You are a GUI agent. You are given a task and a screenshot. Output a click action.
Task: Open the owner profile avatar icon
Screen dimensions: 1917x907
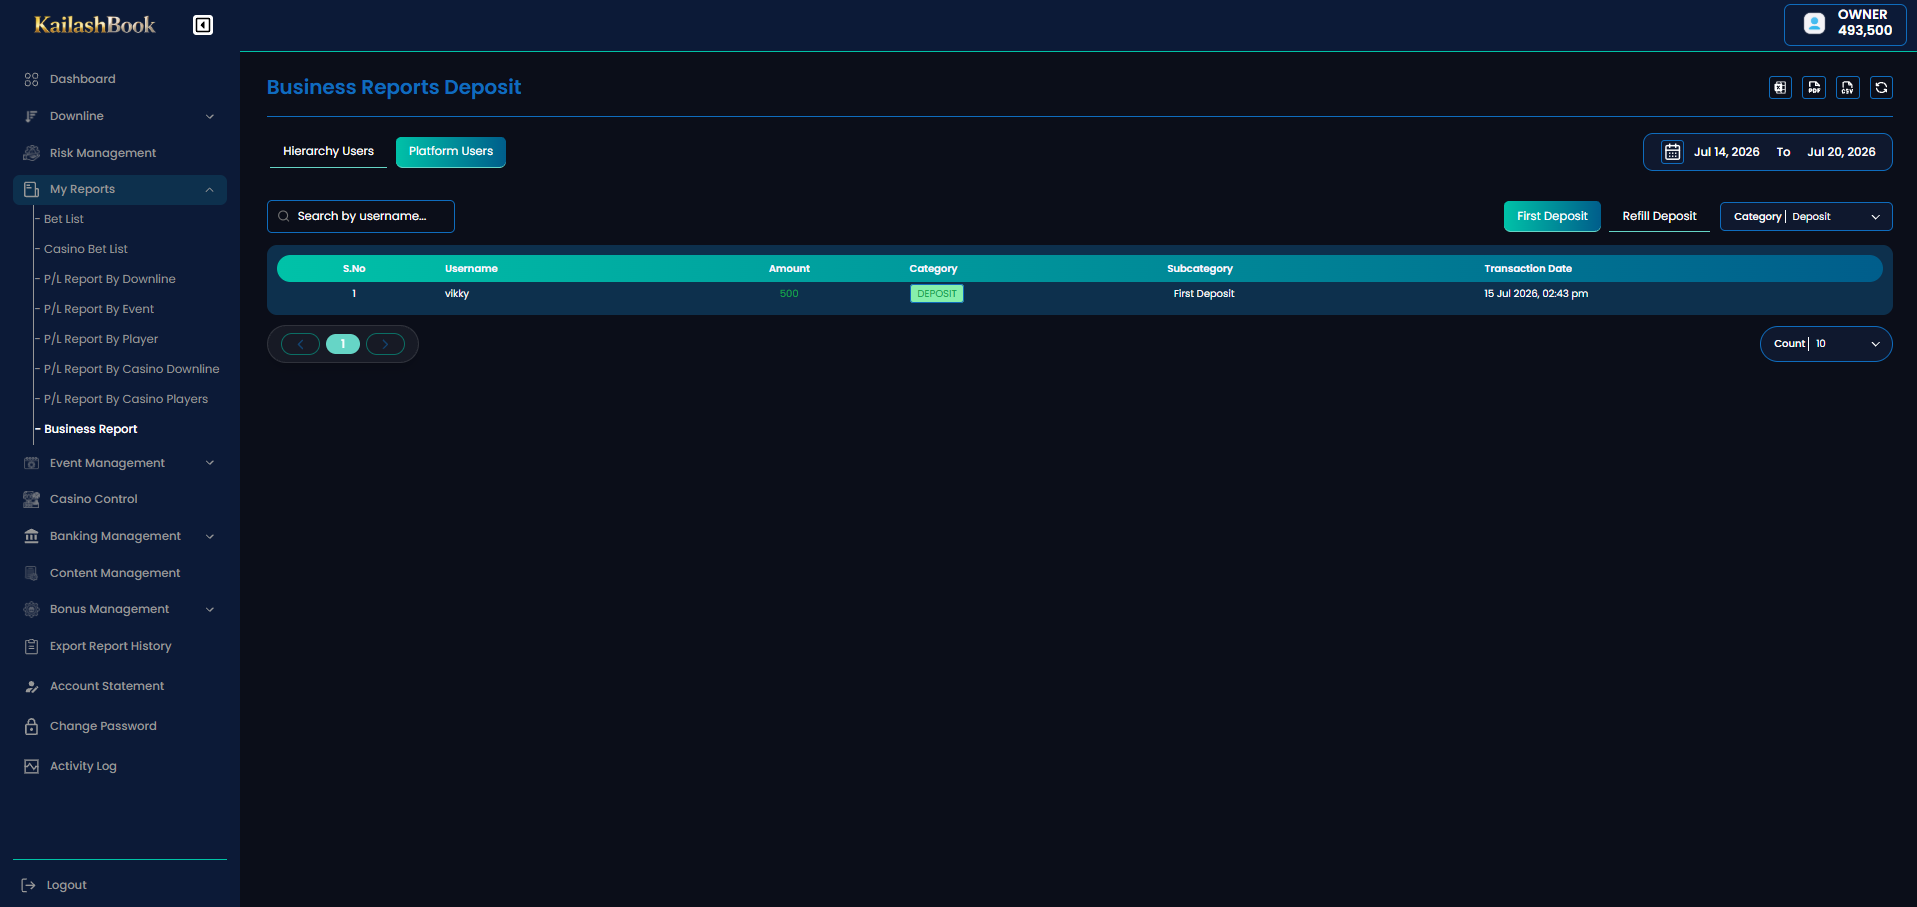1814,23
